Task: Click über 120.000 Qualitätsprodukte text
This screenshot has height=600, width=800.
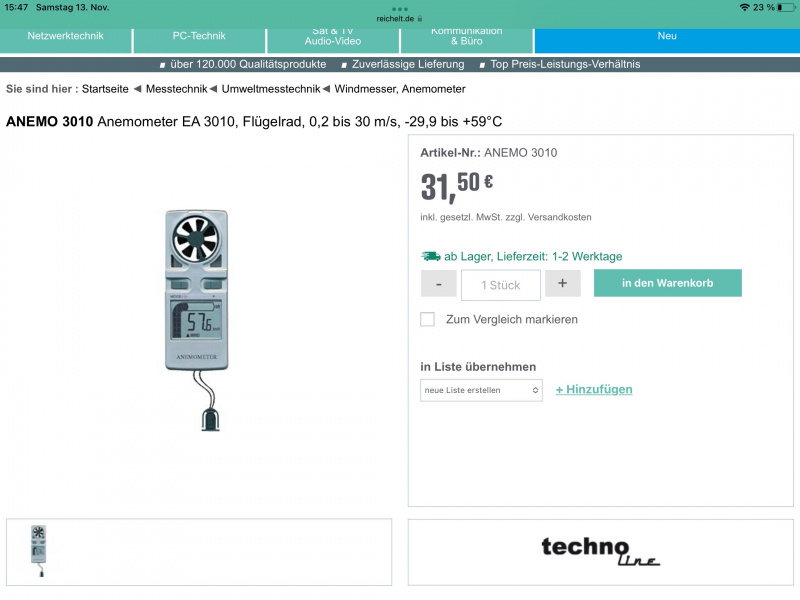Action: pos(248,64)
